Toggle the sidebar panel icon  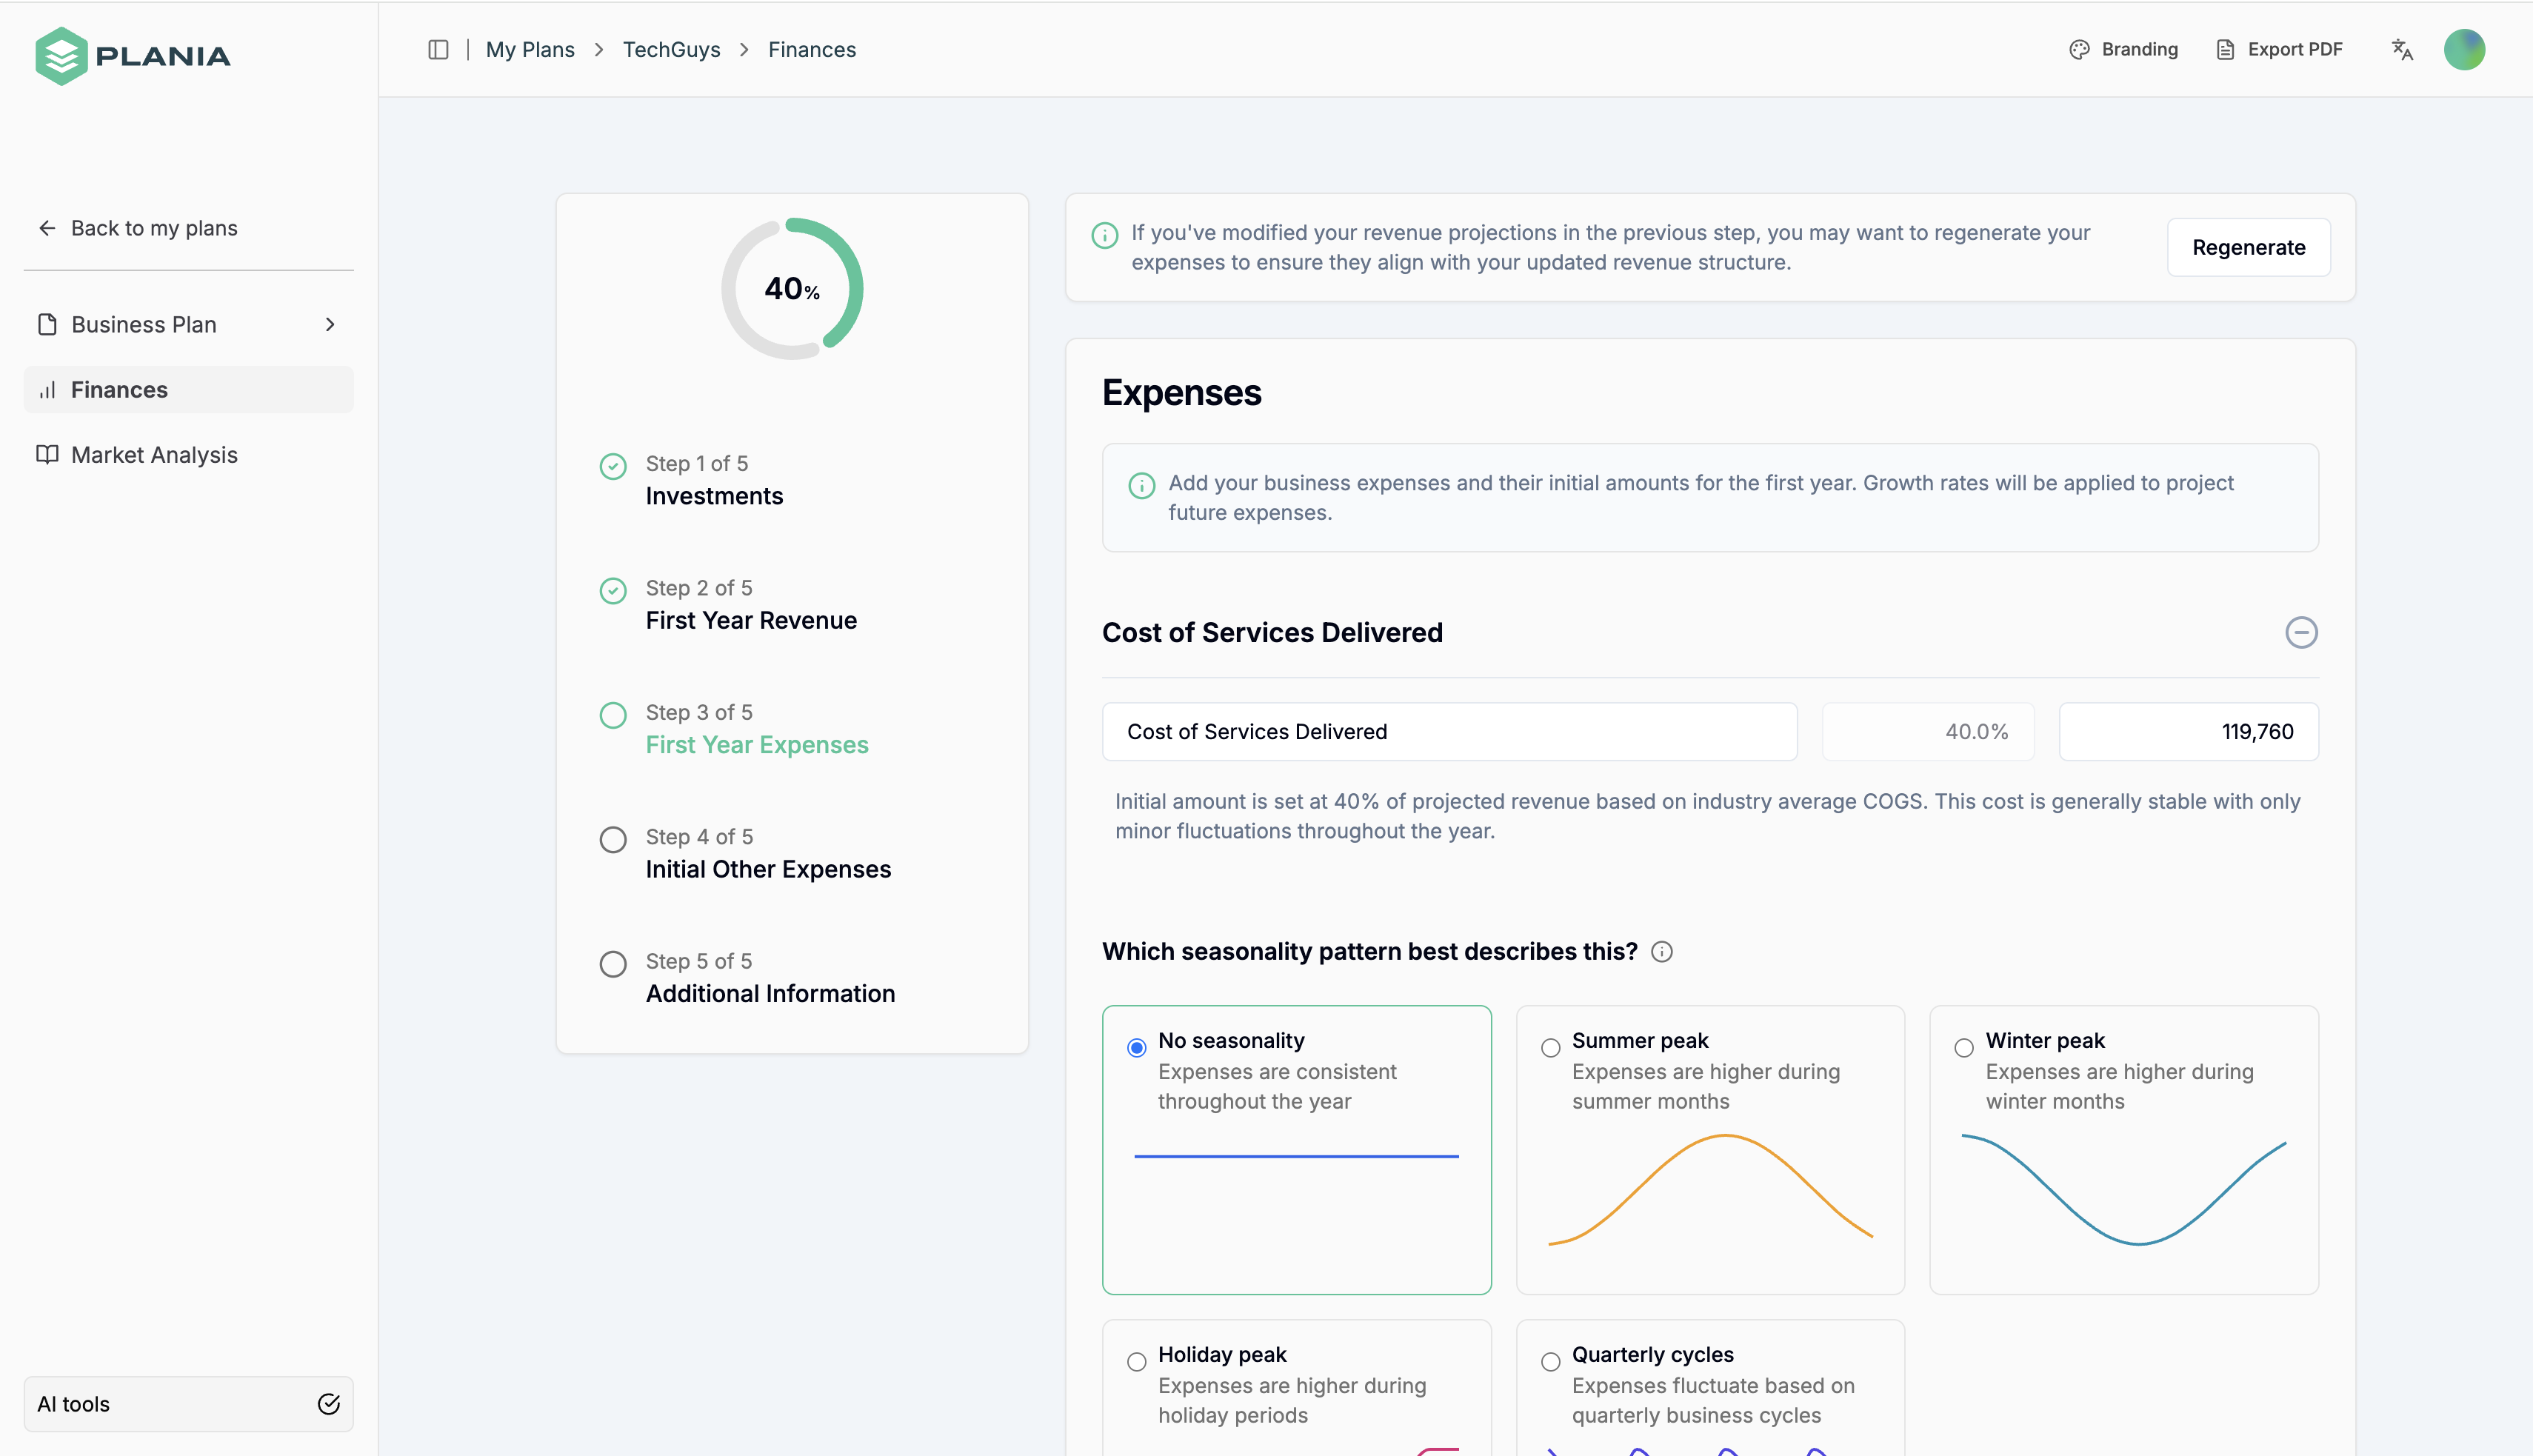(x=438, y=49)
